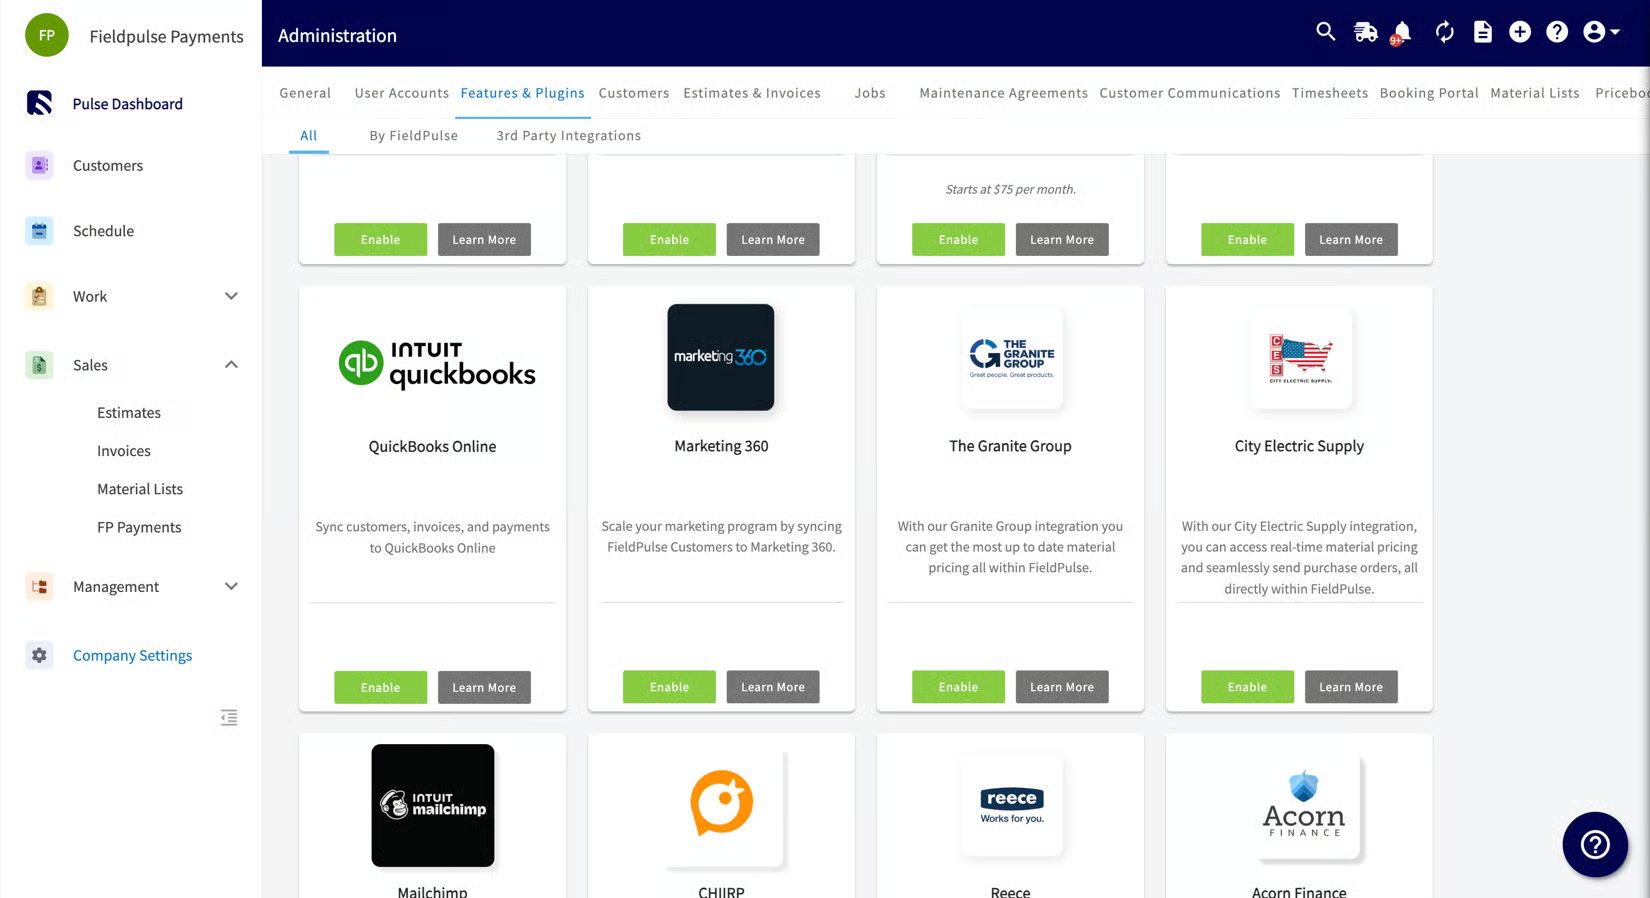
Task: Enable The Granite Group integration
Action: 958,687
